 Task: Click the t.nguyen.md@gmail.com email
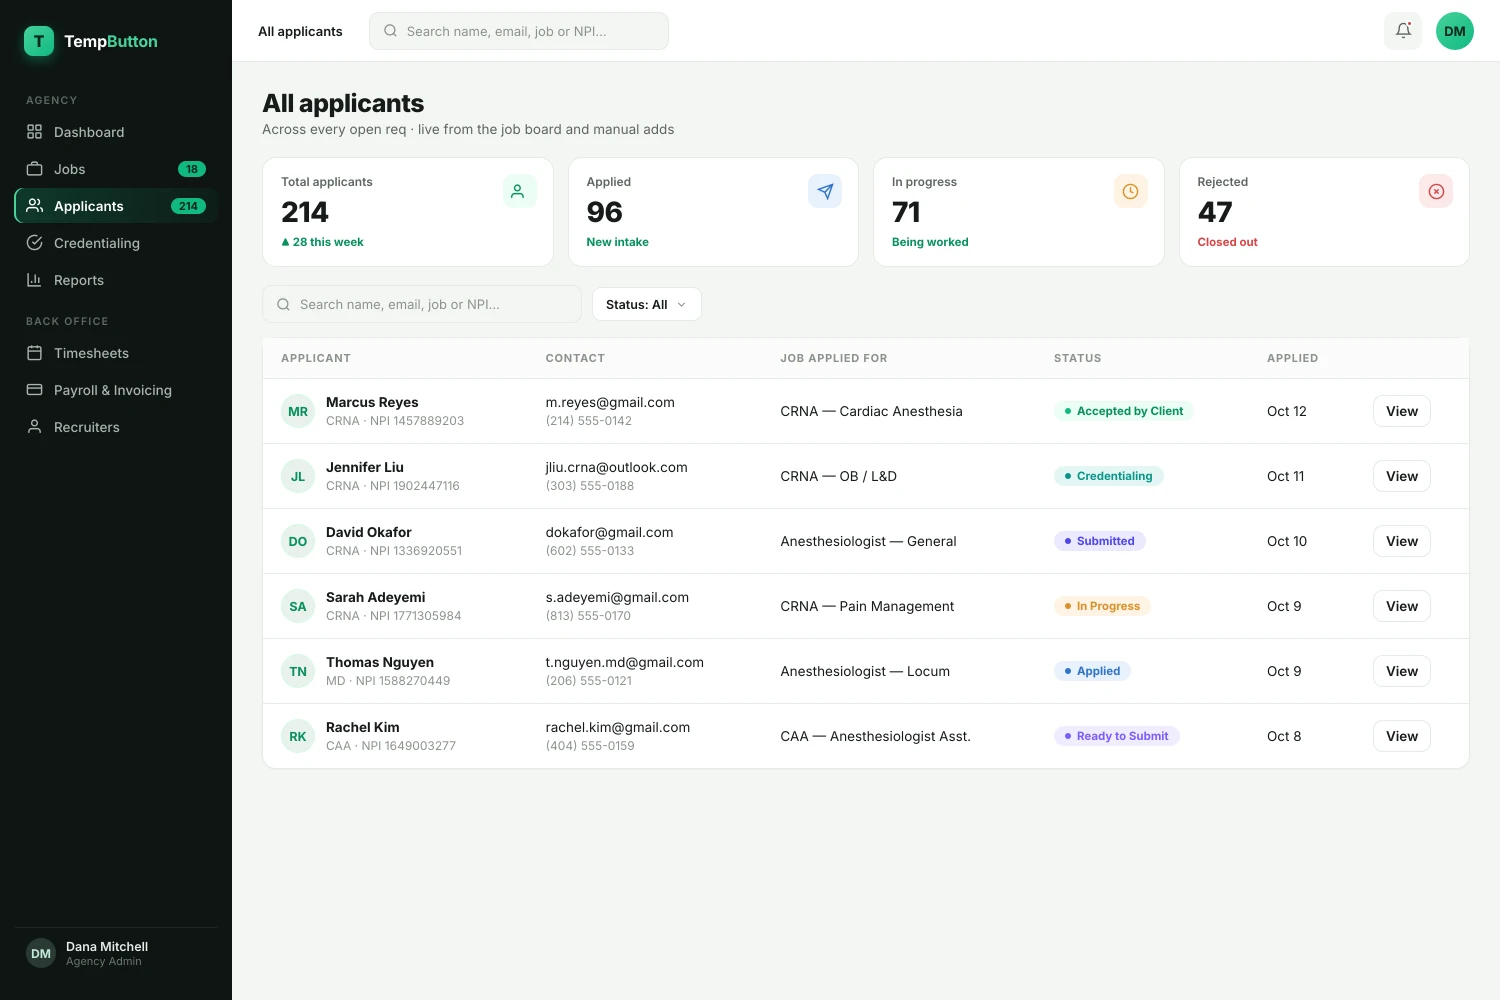pos(624,662)
